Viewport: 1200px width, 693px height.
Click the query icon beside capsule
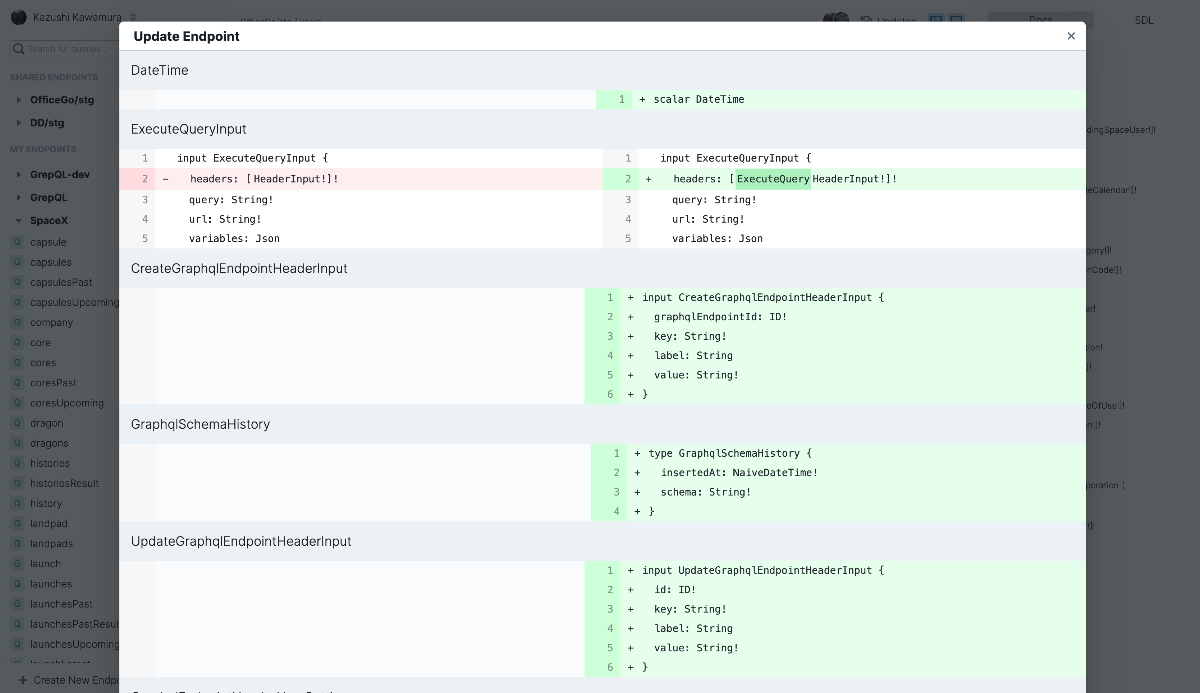[17, 242]
